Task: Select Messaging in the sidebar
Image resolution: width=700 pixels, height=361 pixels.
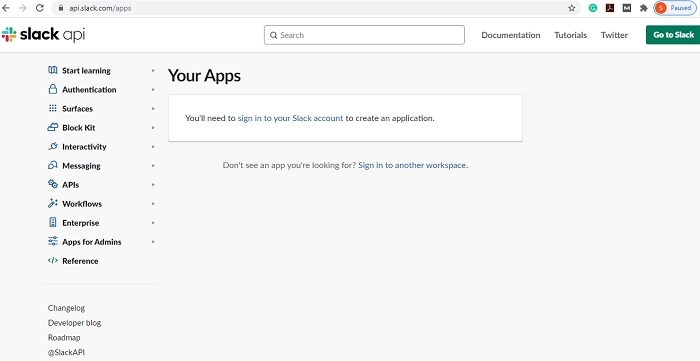Action: tap(81, 166)
